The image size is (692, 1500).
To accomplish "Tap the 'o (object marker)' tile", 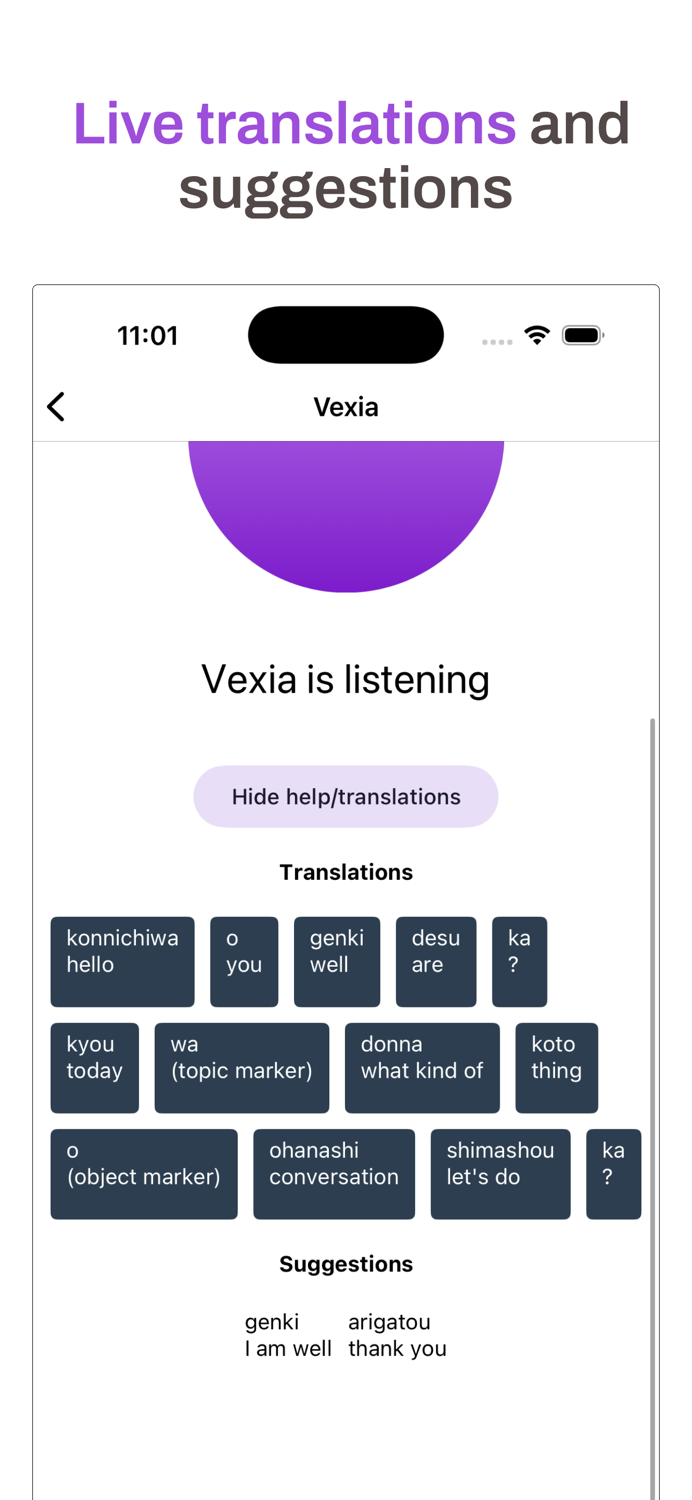I will [x=143, y=1174].
